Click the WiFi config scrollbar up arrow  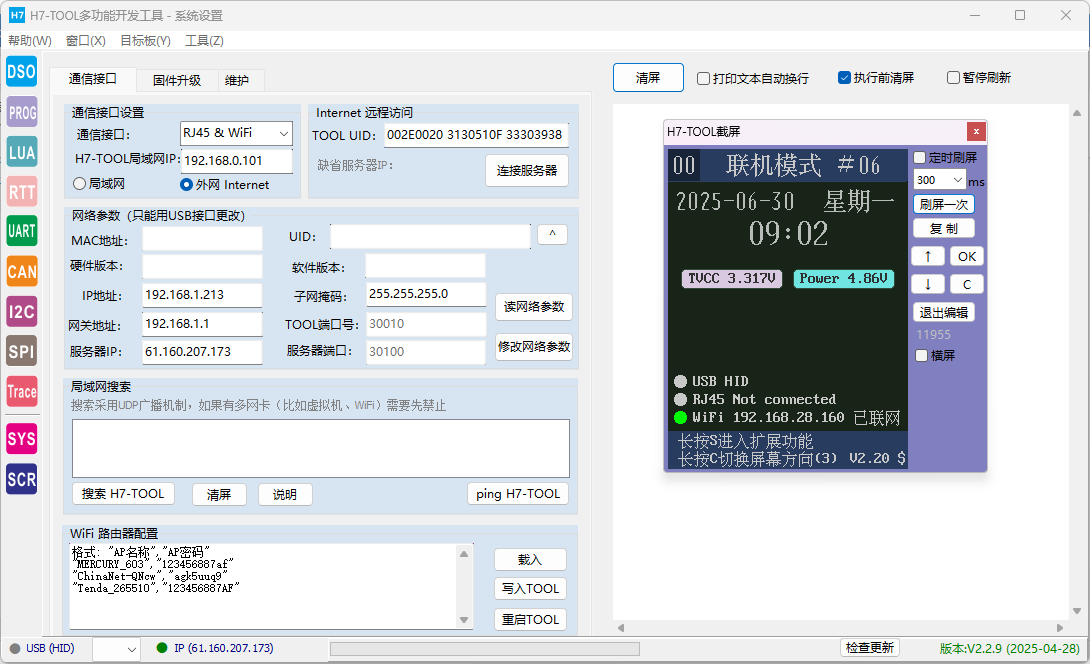[464, 554]
